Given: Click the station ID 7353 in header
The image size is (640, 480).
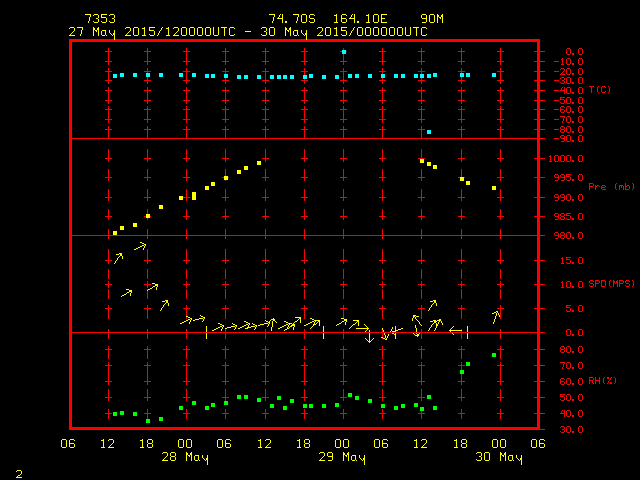Looking at the screenshot, I should 98,19.
